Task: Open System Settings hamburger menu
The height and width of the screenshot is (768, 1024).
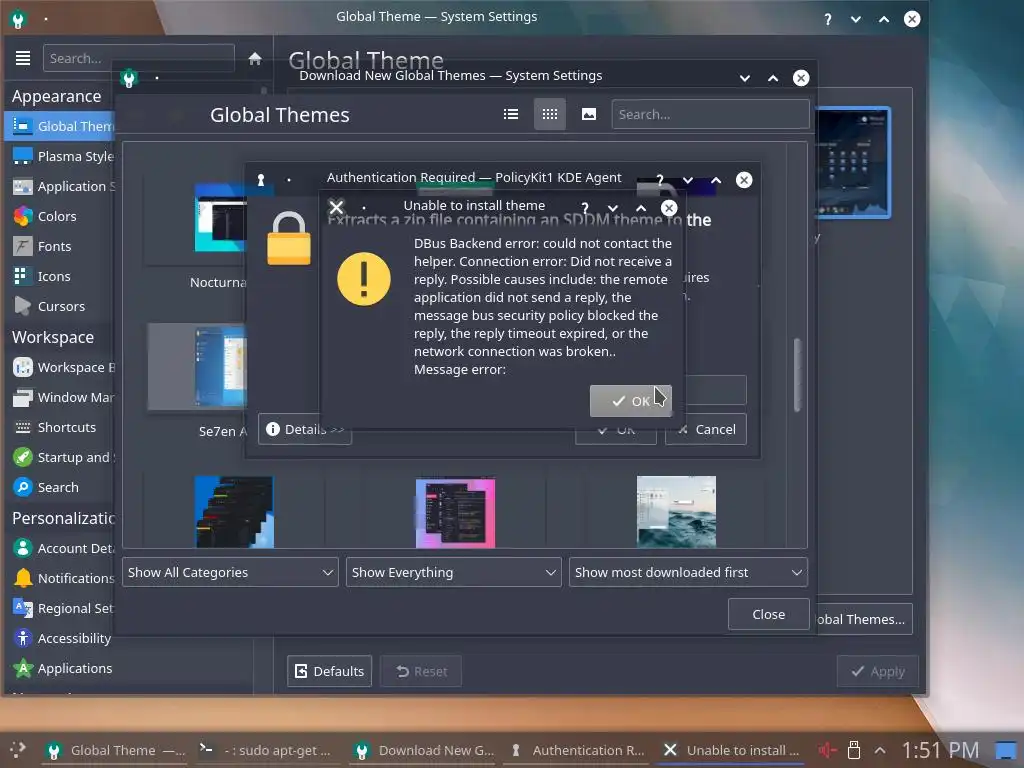Action: click(23, 58)
